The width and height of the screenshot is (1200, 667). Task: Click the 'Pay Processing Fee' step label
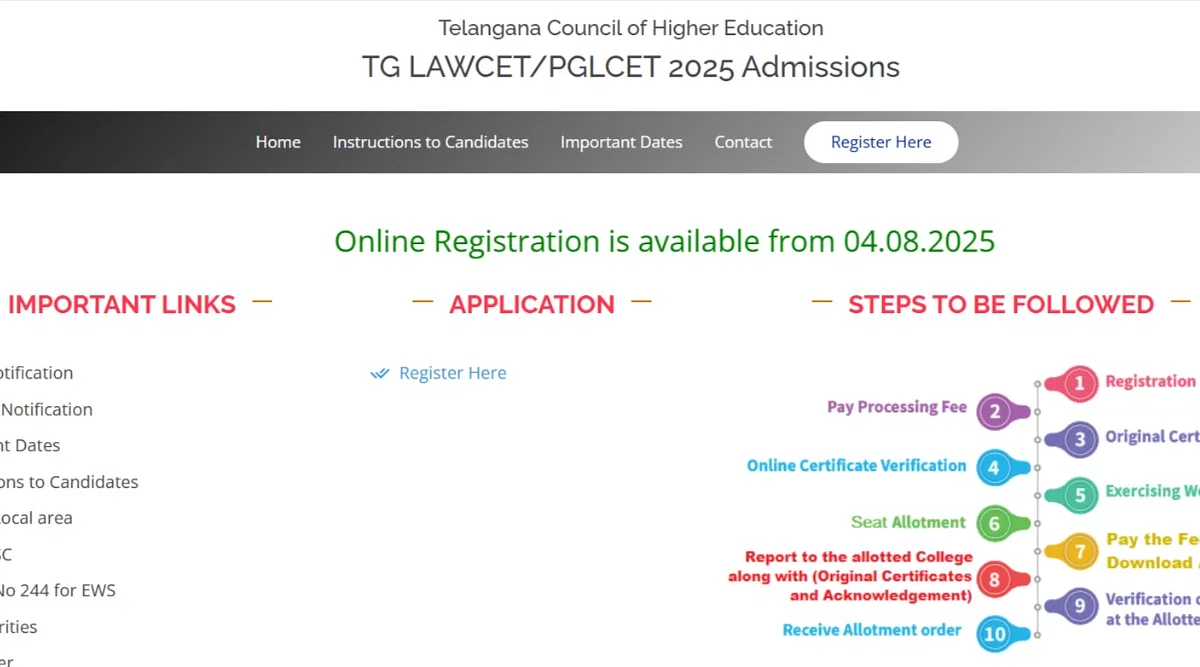click(897, 407)
